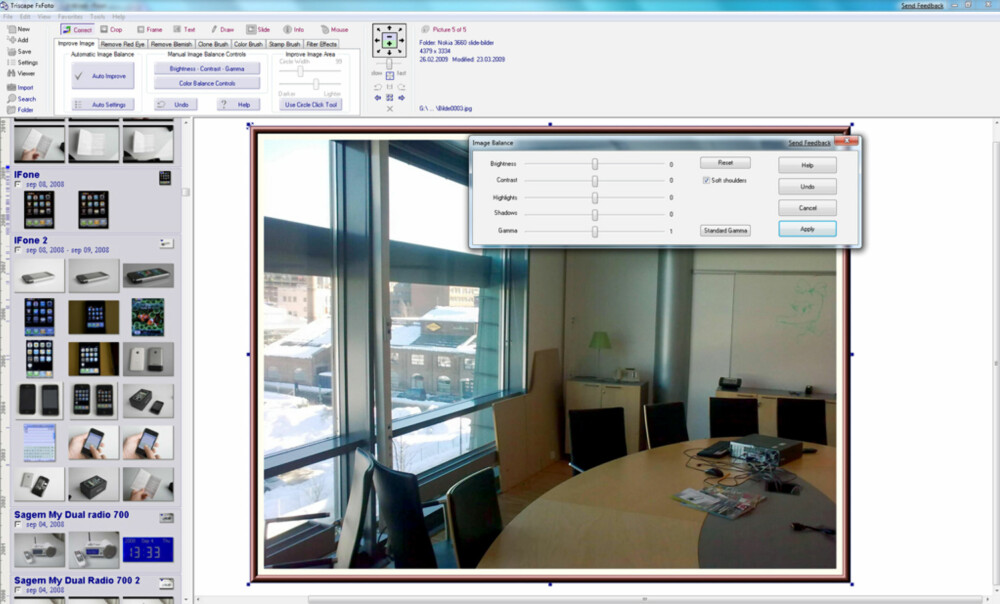Open the Tools menu
Image resolution: width=1000 pixels, height=604 pixels.
(98, 17)
